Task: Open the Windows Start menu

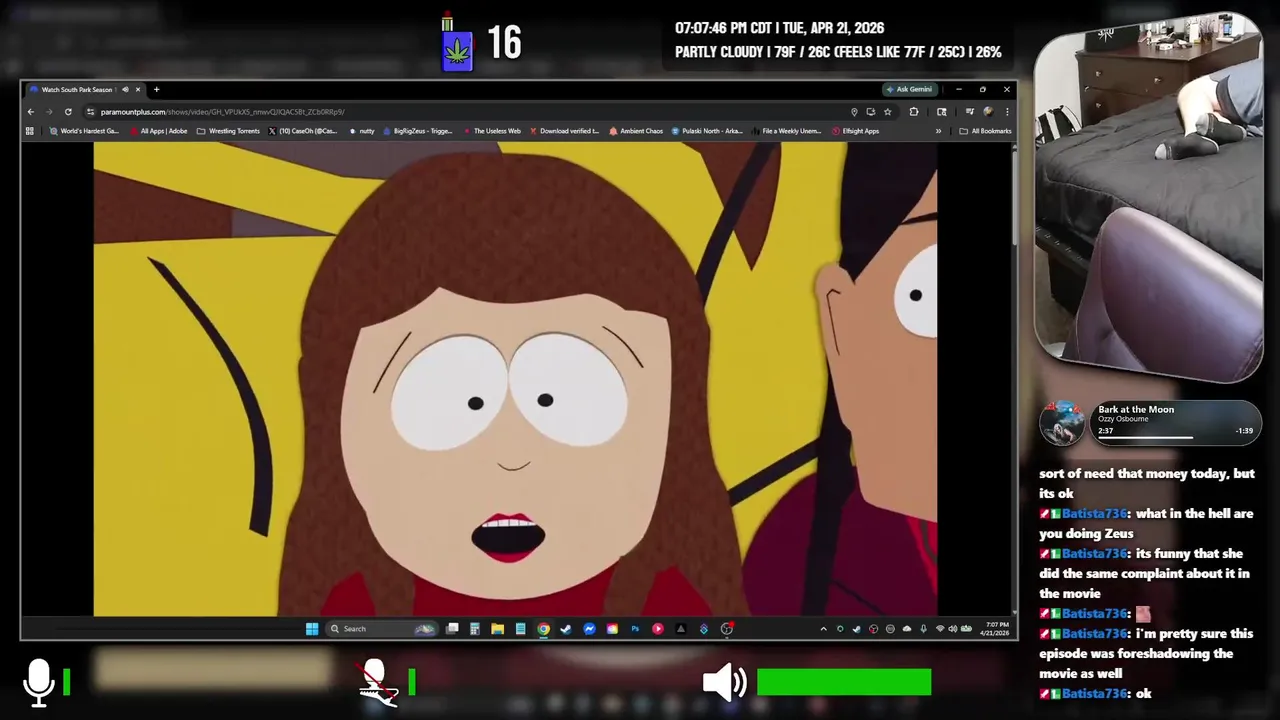Action: (x=312, y=629)
